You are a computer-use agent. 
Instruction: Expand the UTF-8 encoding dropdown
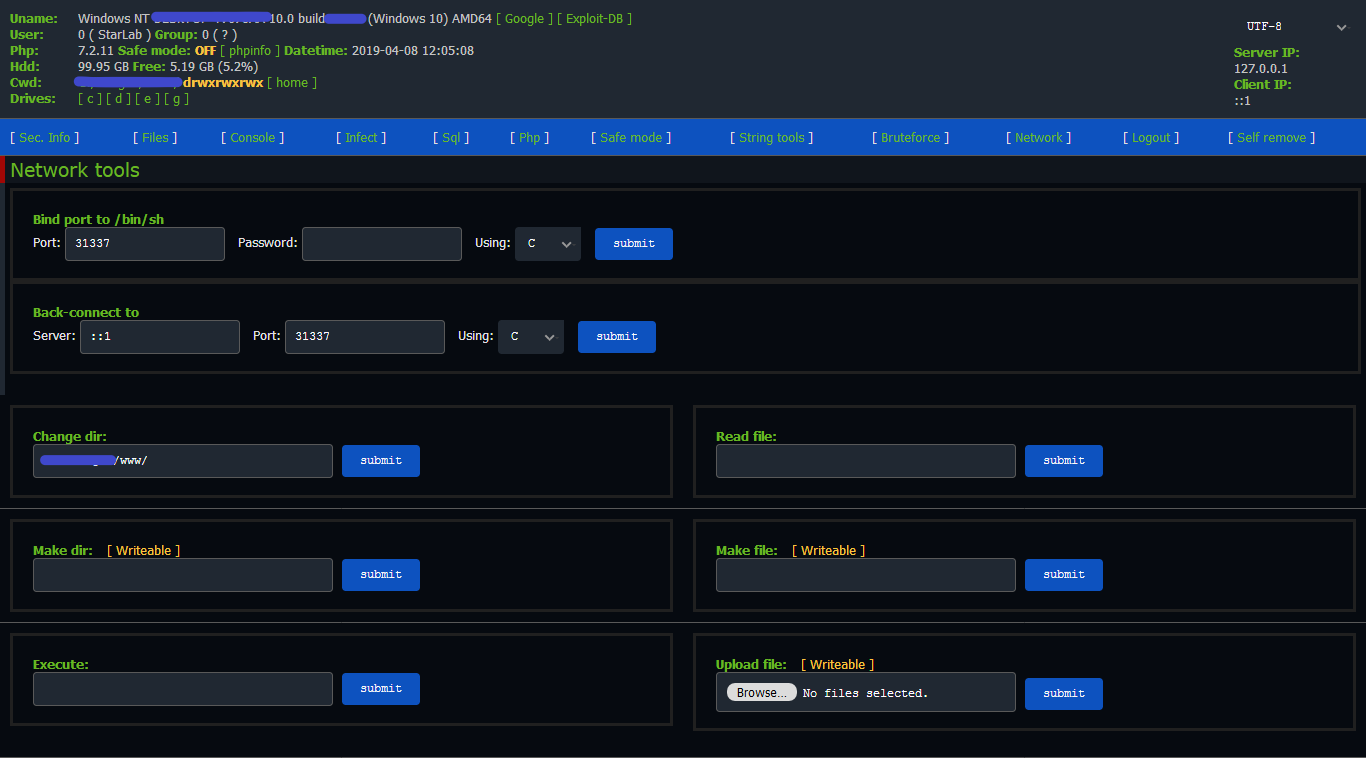coord(1296,27)
